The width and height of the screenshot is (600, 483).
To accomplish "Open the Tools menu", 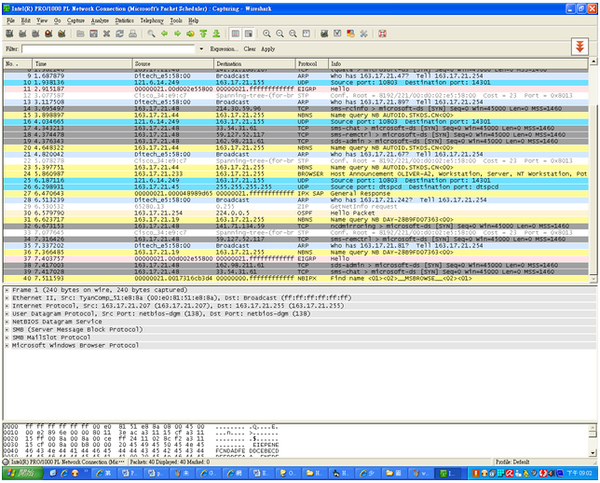I will point(176,21).
